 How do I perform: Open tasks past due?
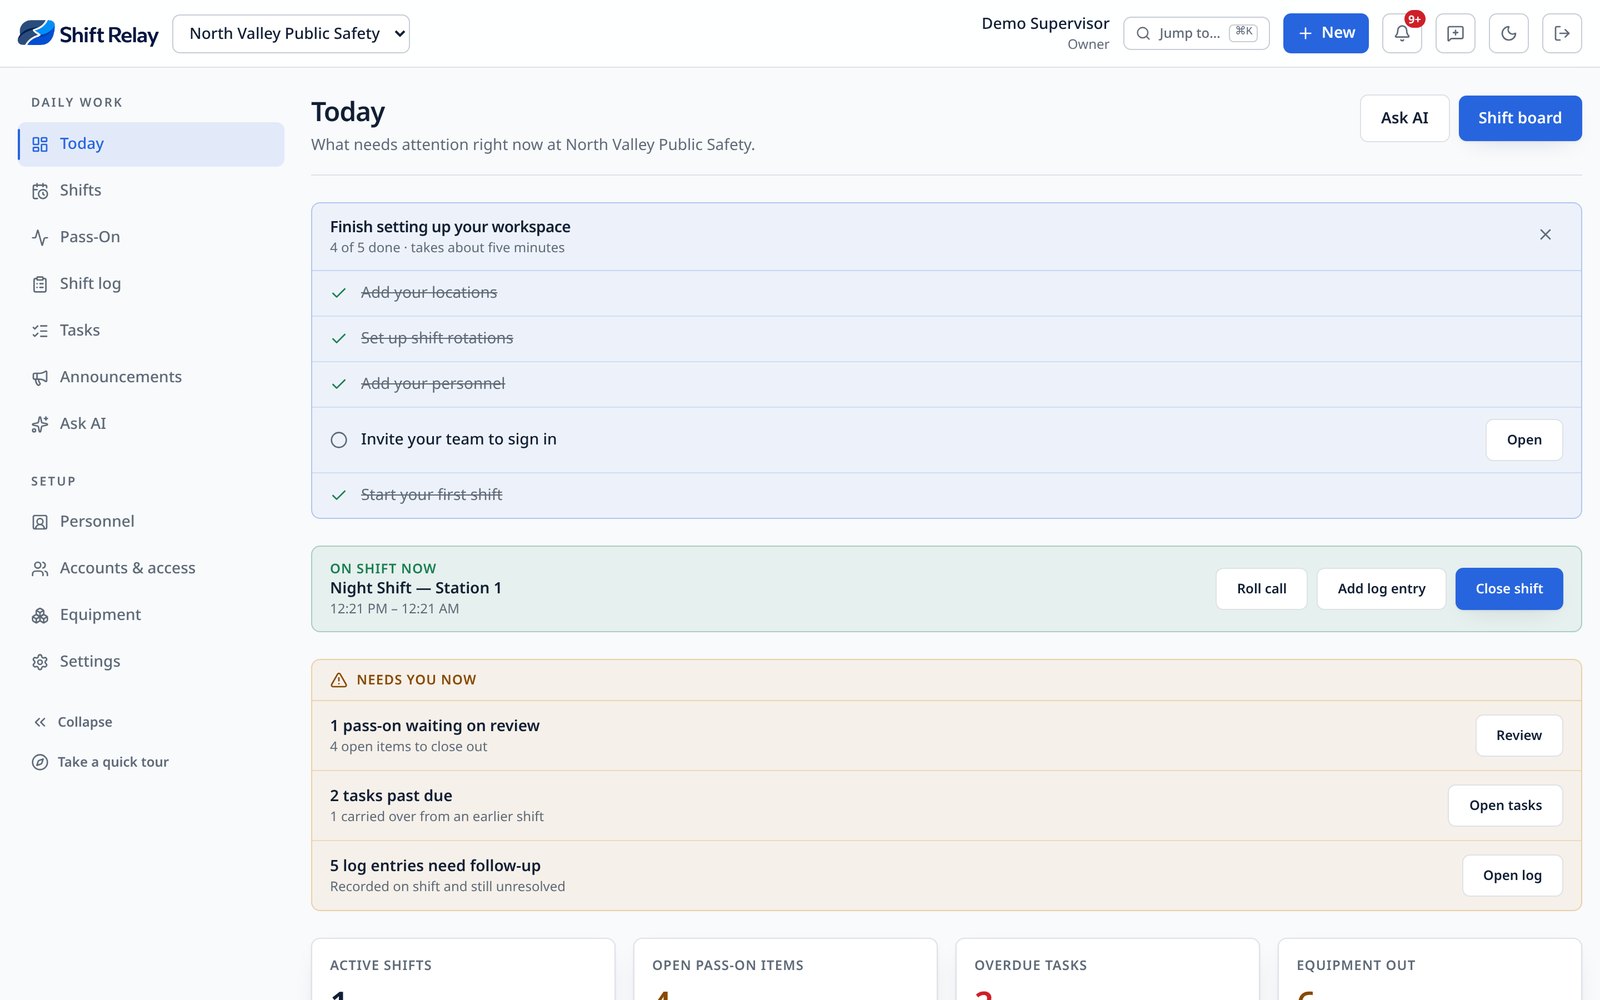pyautogui.click(x=1505, y=806)
